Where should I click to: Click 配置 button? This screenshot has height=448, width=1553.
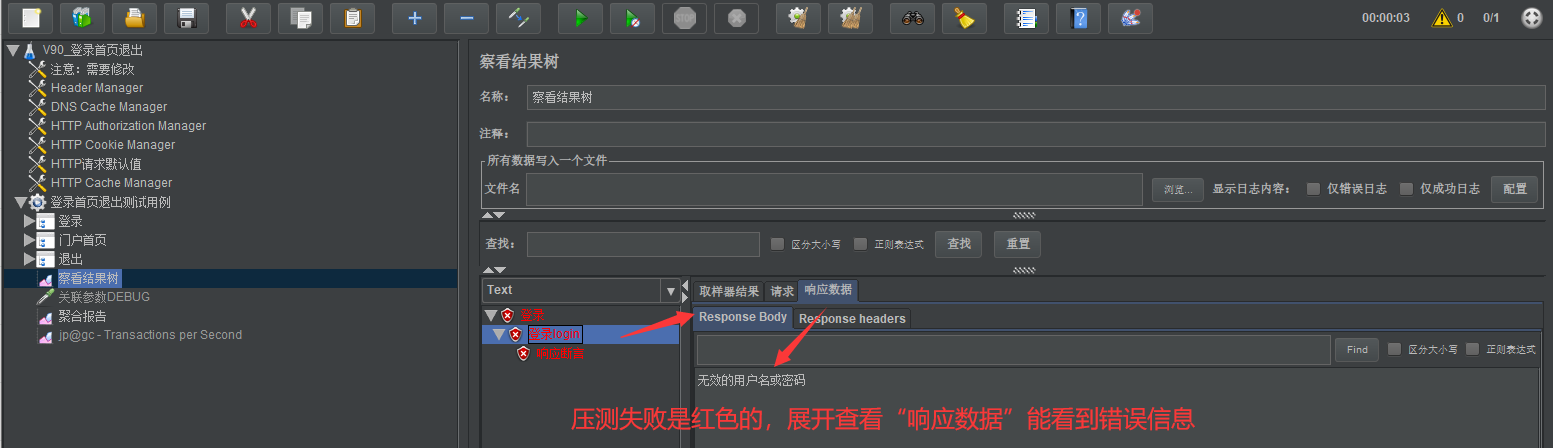pos(1514,189)
